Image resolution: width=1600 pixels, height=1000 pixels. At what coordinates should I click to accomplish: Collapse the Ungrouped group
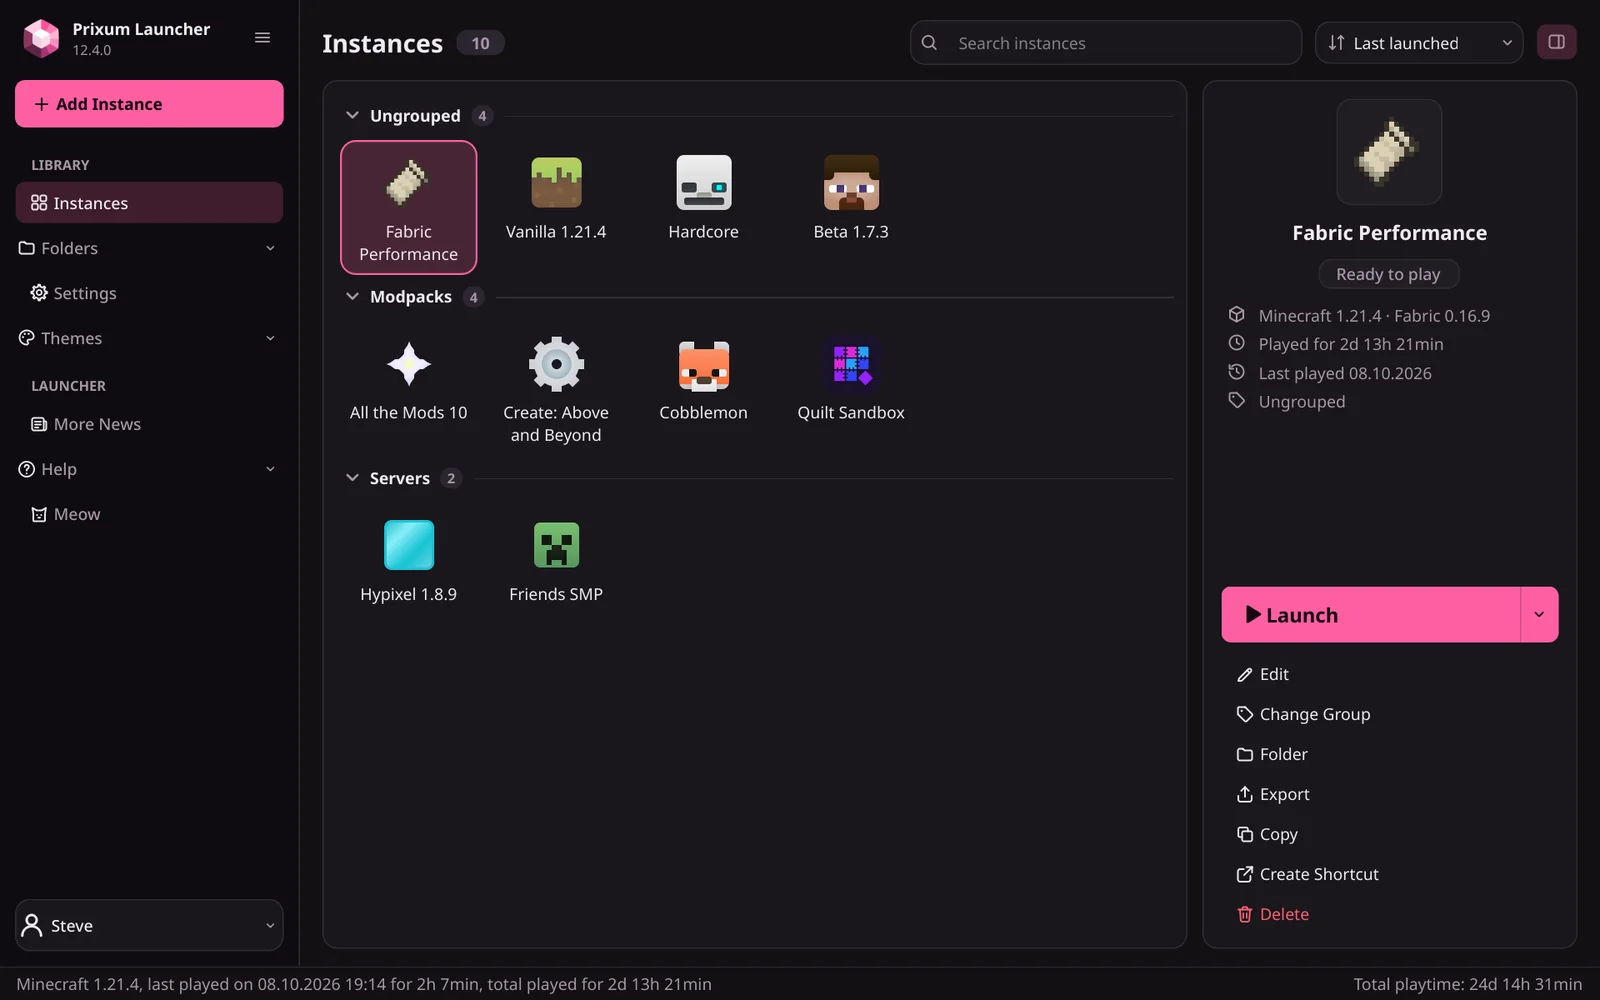coord(352,115)
